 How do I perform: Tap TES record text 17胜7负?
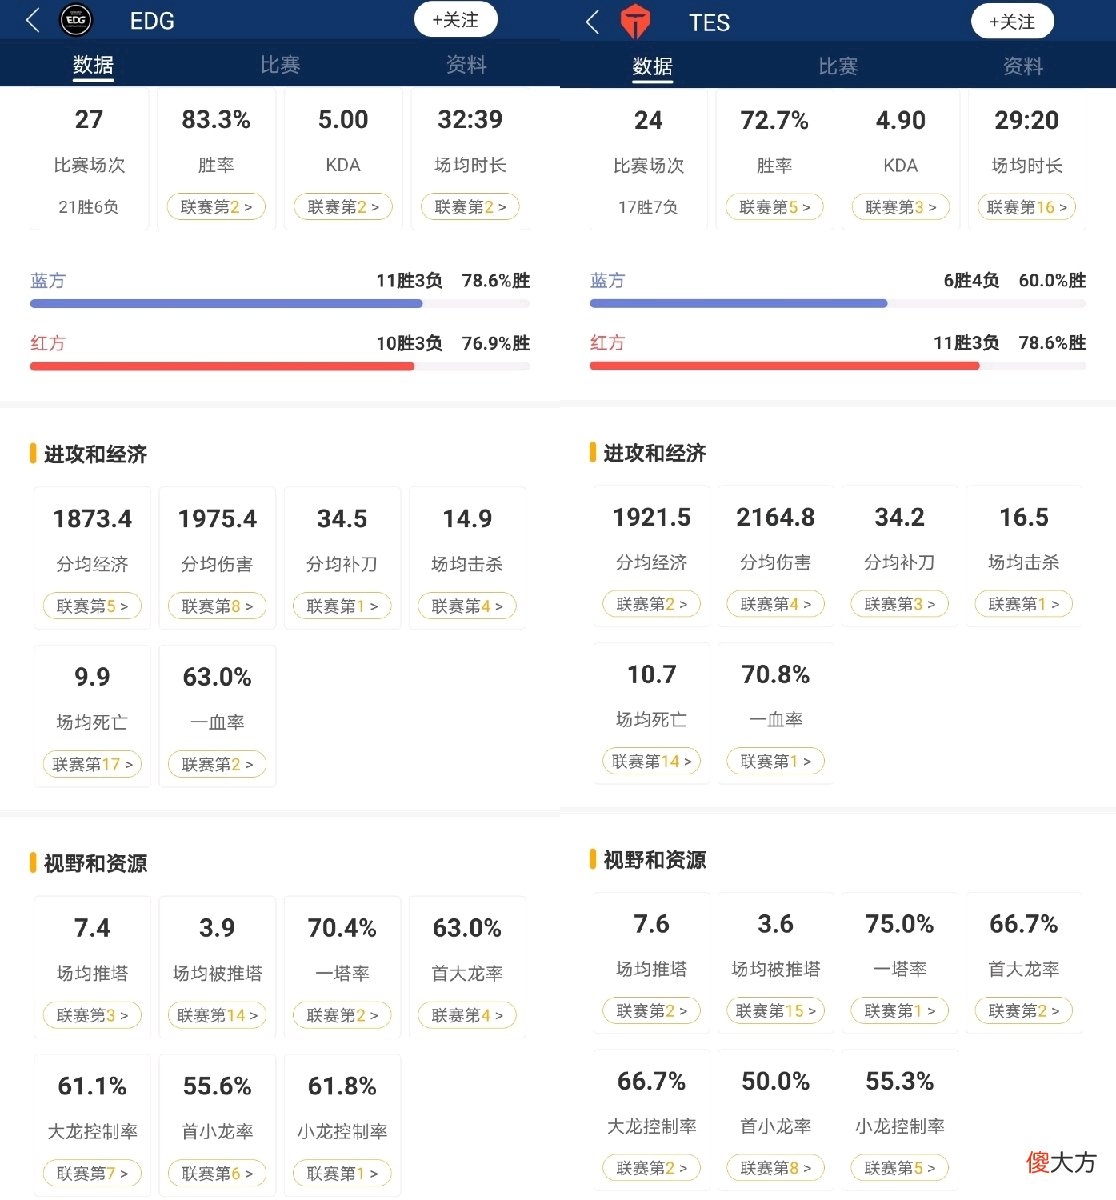coord(648,207)
